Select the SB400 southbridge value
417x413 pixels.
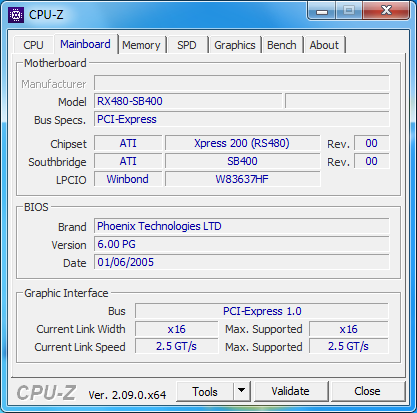click(x=242, y=161)
